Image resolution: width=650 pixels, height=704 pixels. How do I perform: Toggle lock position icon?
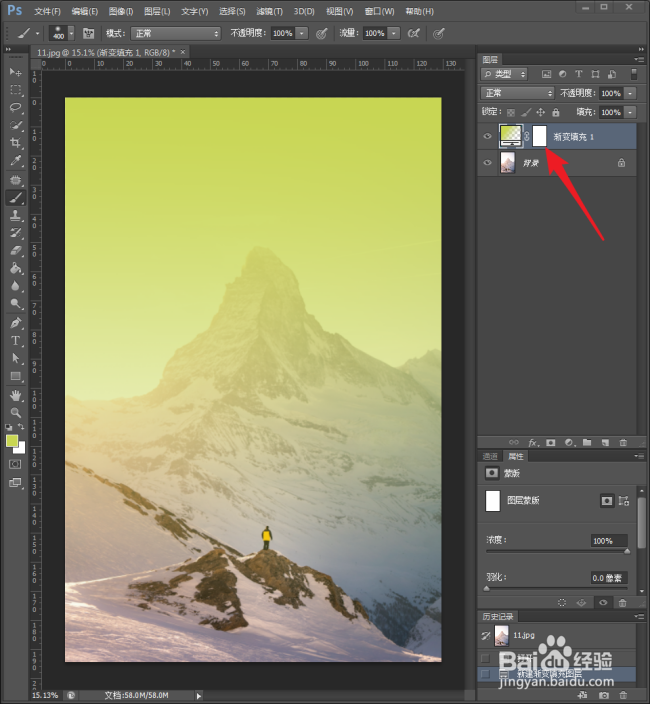pyautogui.click(x=541, y=112)
